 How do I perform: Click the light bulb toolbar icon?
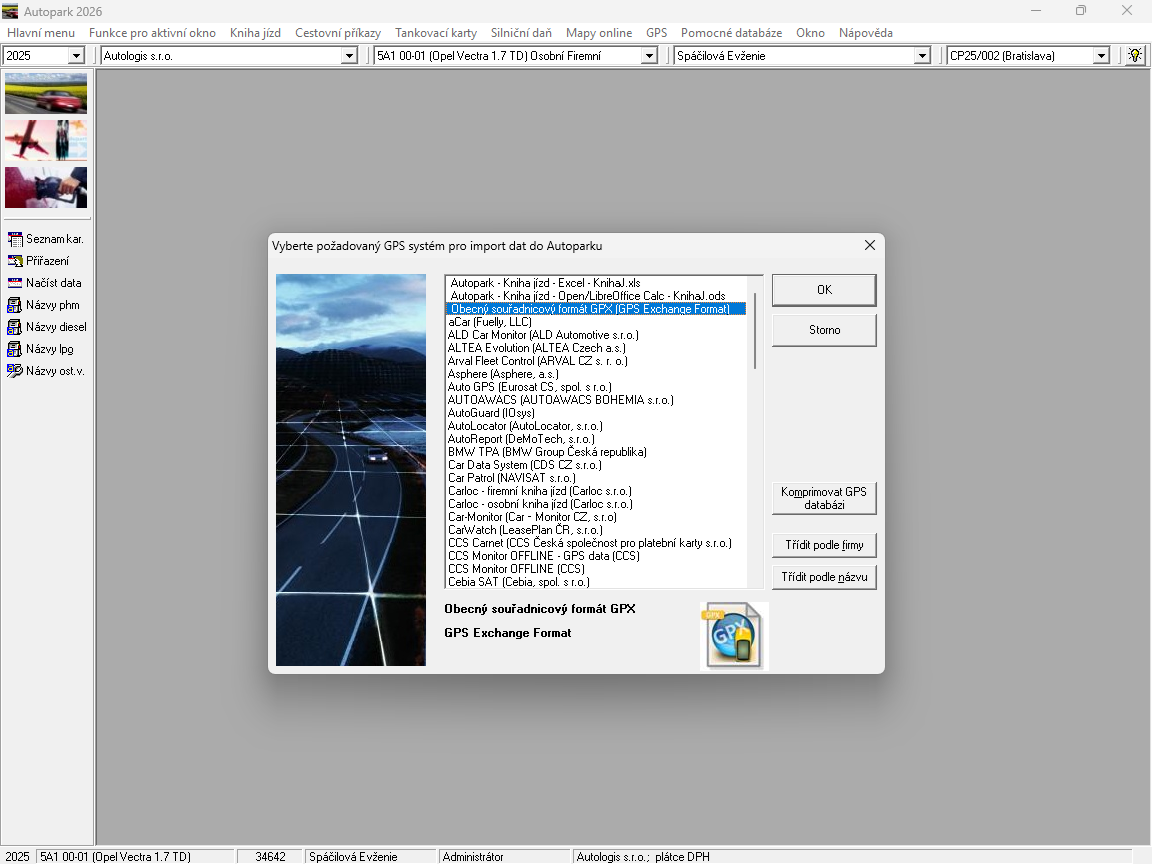tap(1134, 56)
